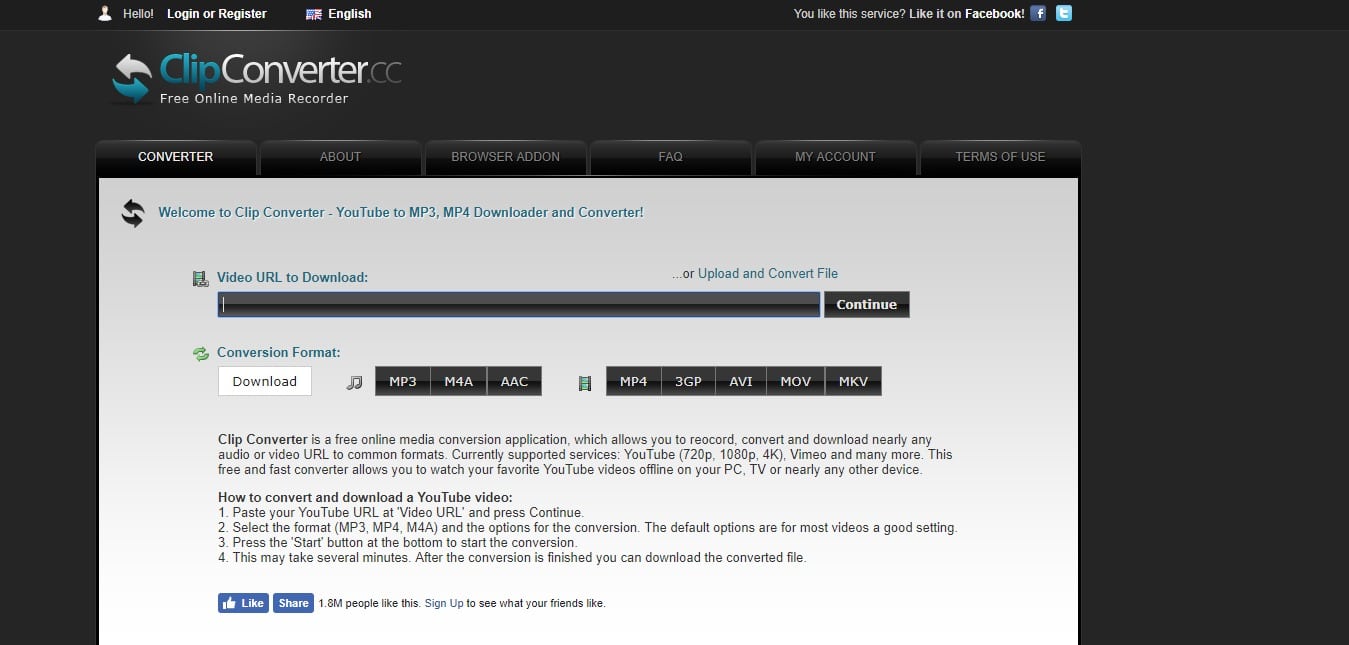
Task: Click the user avatar icon beside Hello
Action: [105, 13]
